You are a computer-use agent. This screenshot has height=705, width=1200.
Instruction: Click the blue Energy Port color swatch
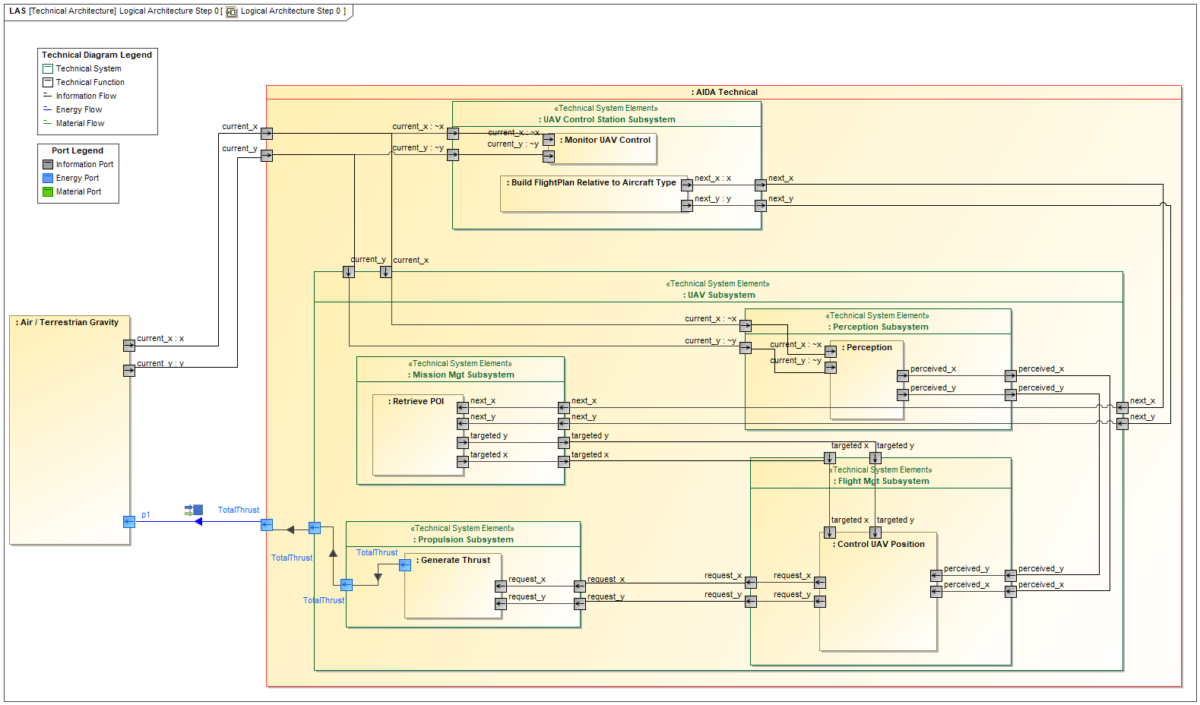pyautogui.click(x=47, y=177)
